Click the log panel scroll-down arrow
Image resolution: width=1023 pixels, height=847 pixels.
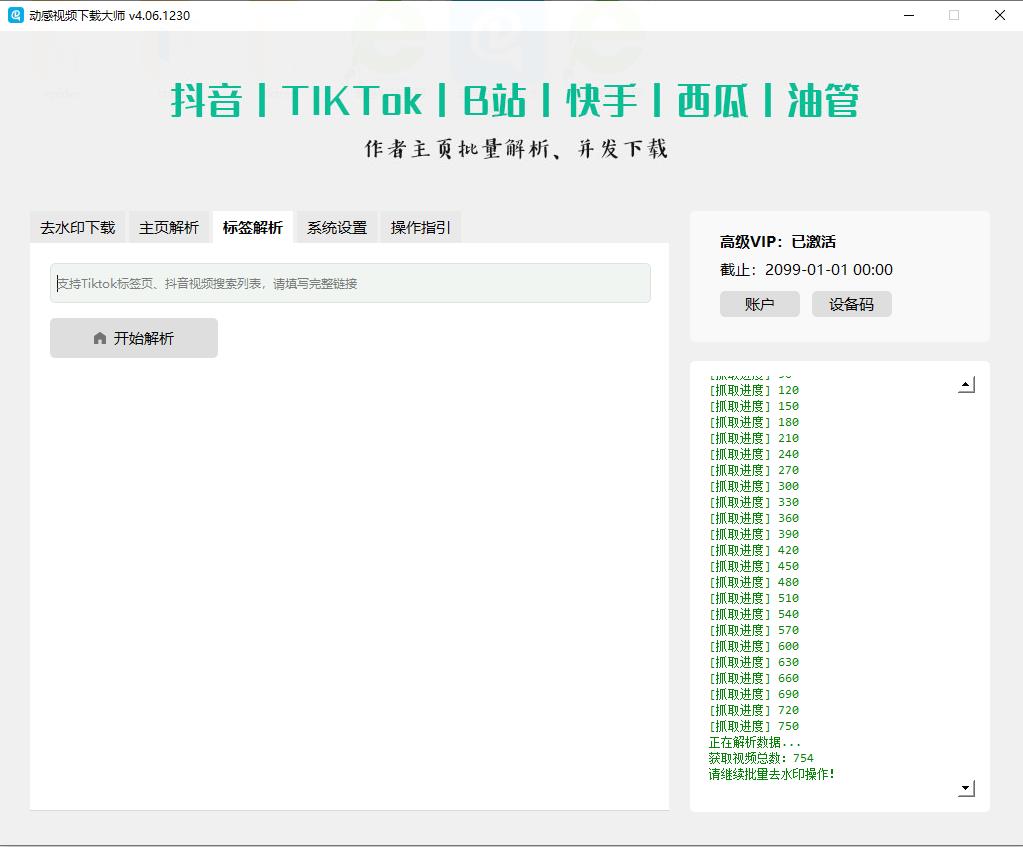(x=966, y=789)
